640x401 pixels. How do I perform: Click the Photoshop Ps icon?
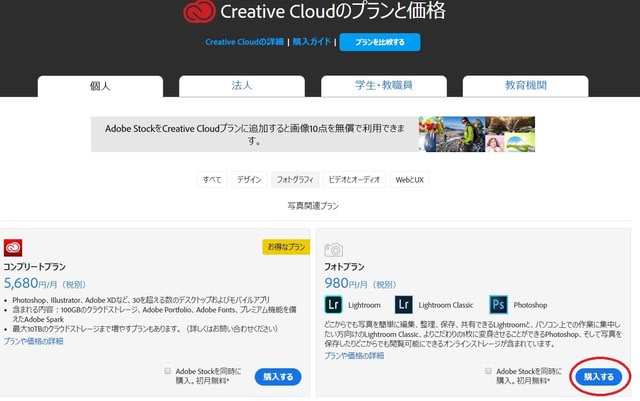[499, 305]
